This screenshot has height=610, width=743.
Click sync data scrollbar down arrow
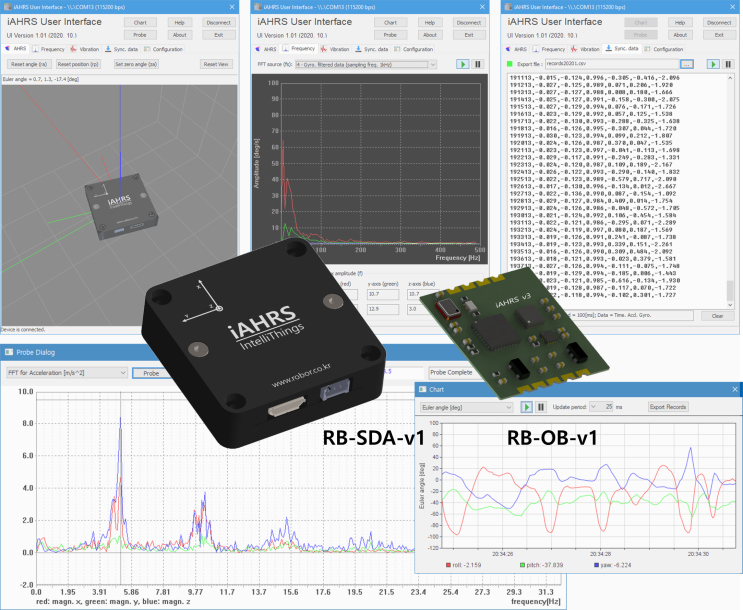(x=730, y=305)
